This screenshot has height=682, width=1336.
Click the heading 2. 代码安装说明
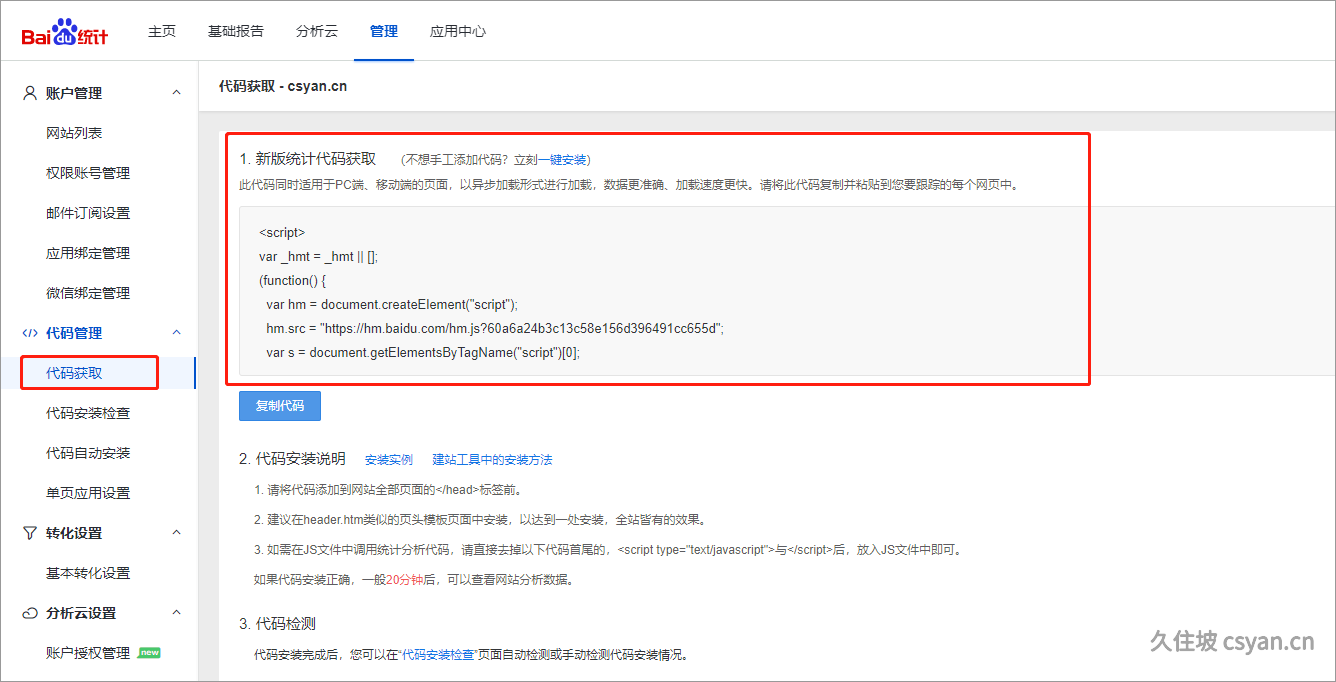pos(292,459)
